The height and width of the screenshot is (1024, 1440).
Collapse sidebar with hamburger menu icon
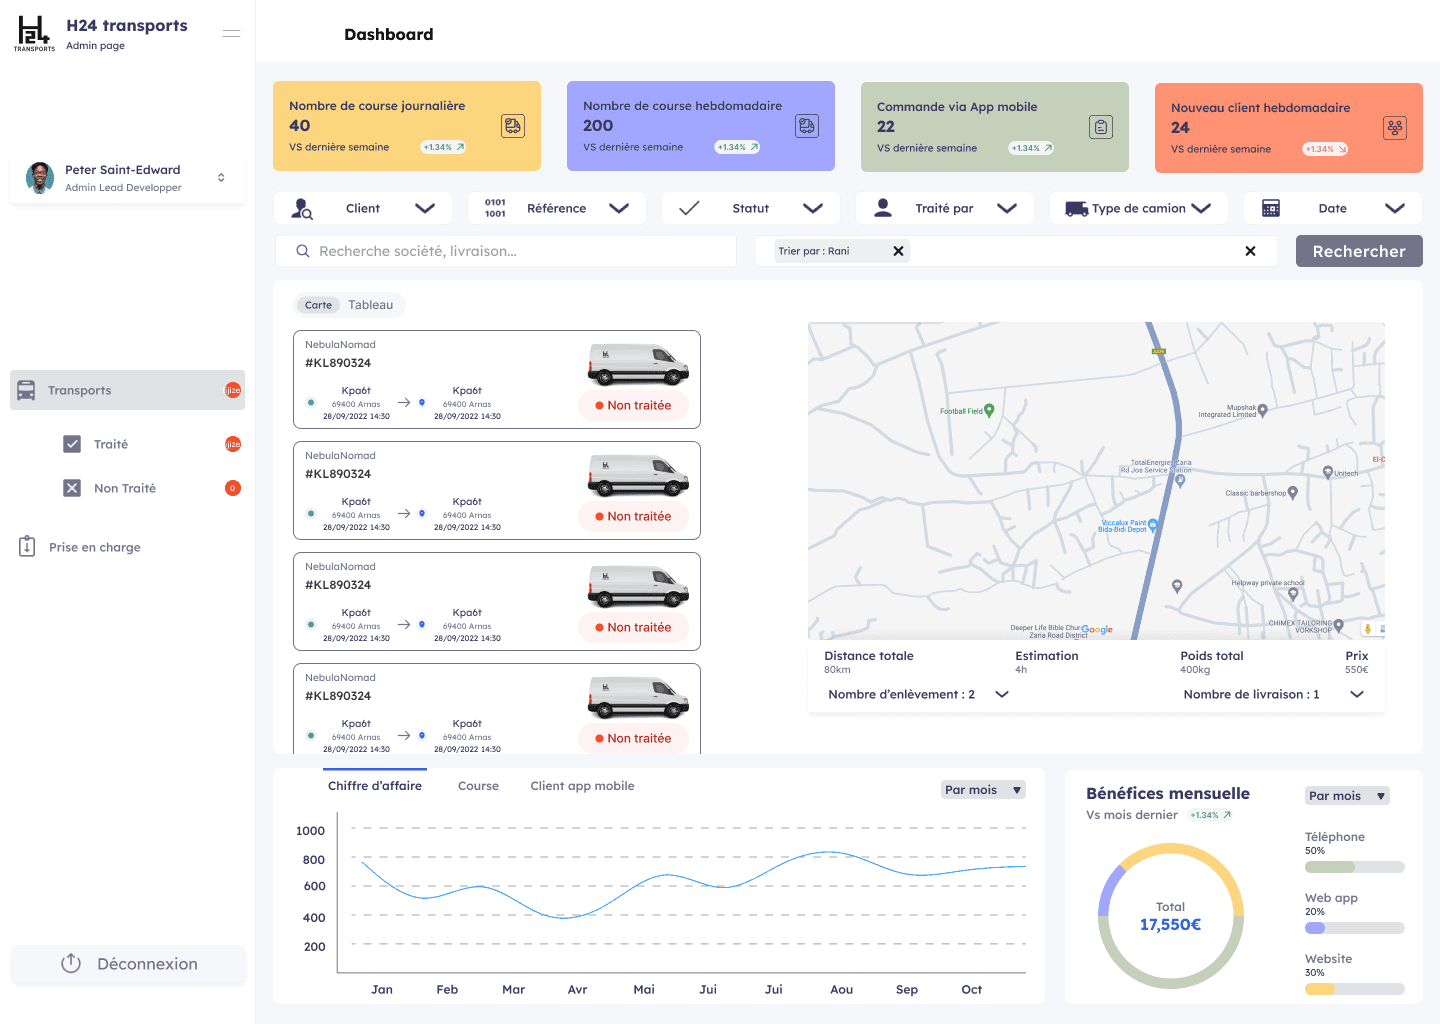[231, 34]
